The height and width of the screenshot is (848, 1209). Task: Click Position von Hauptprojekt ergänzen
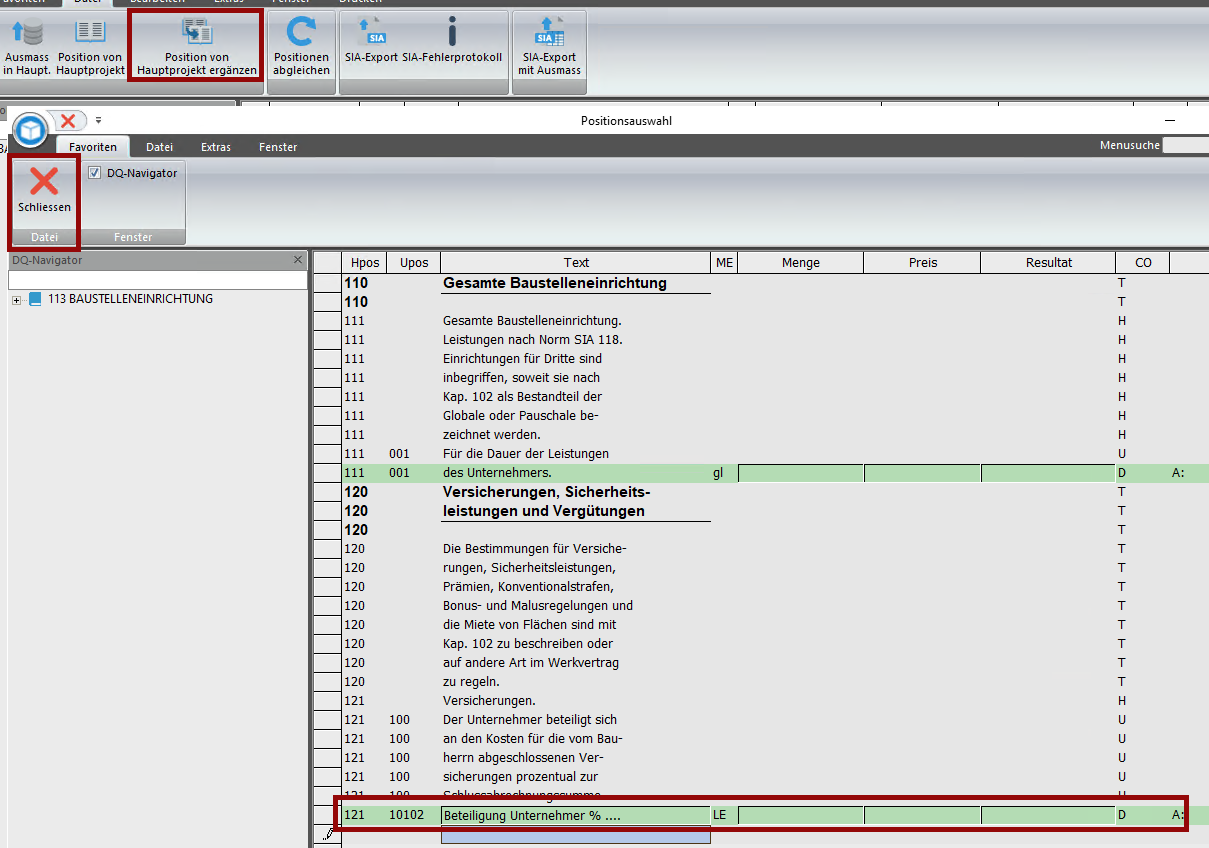[197, 48]
